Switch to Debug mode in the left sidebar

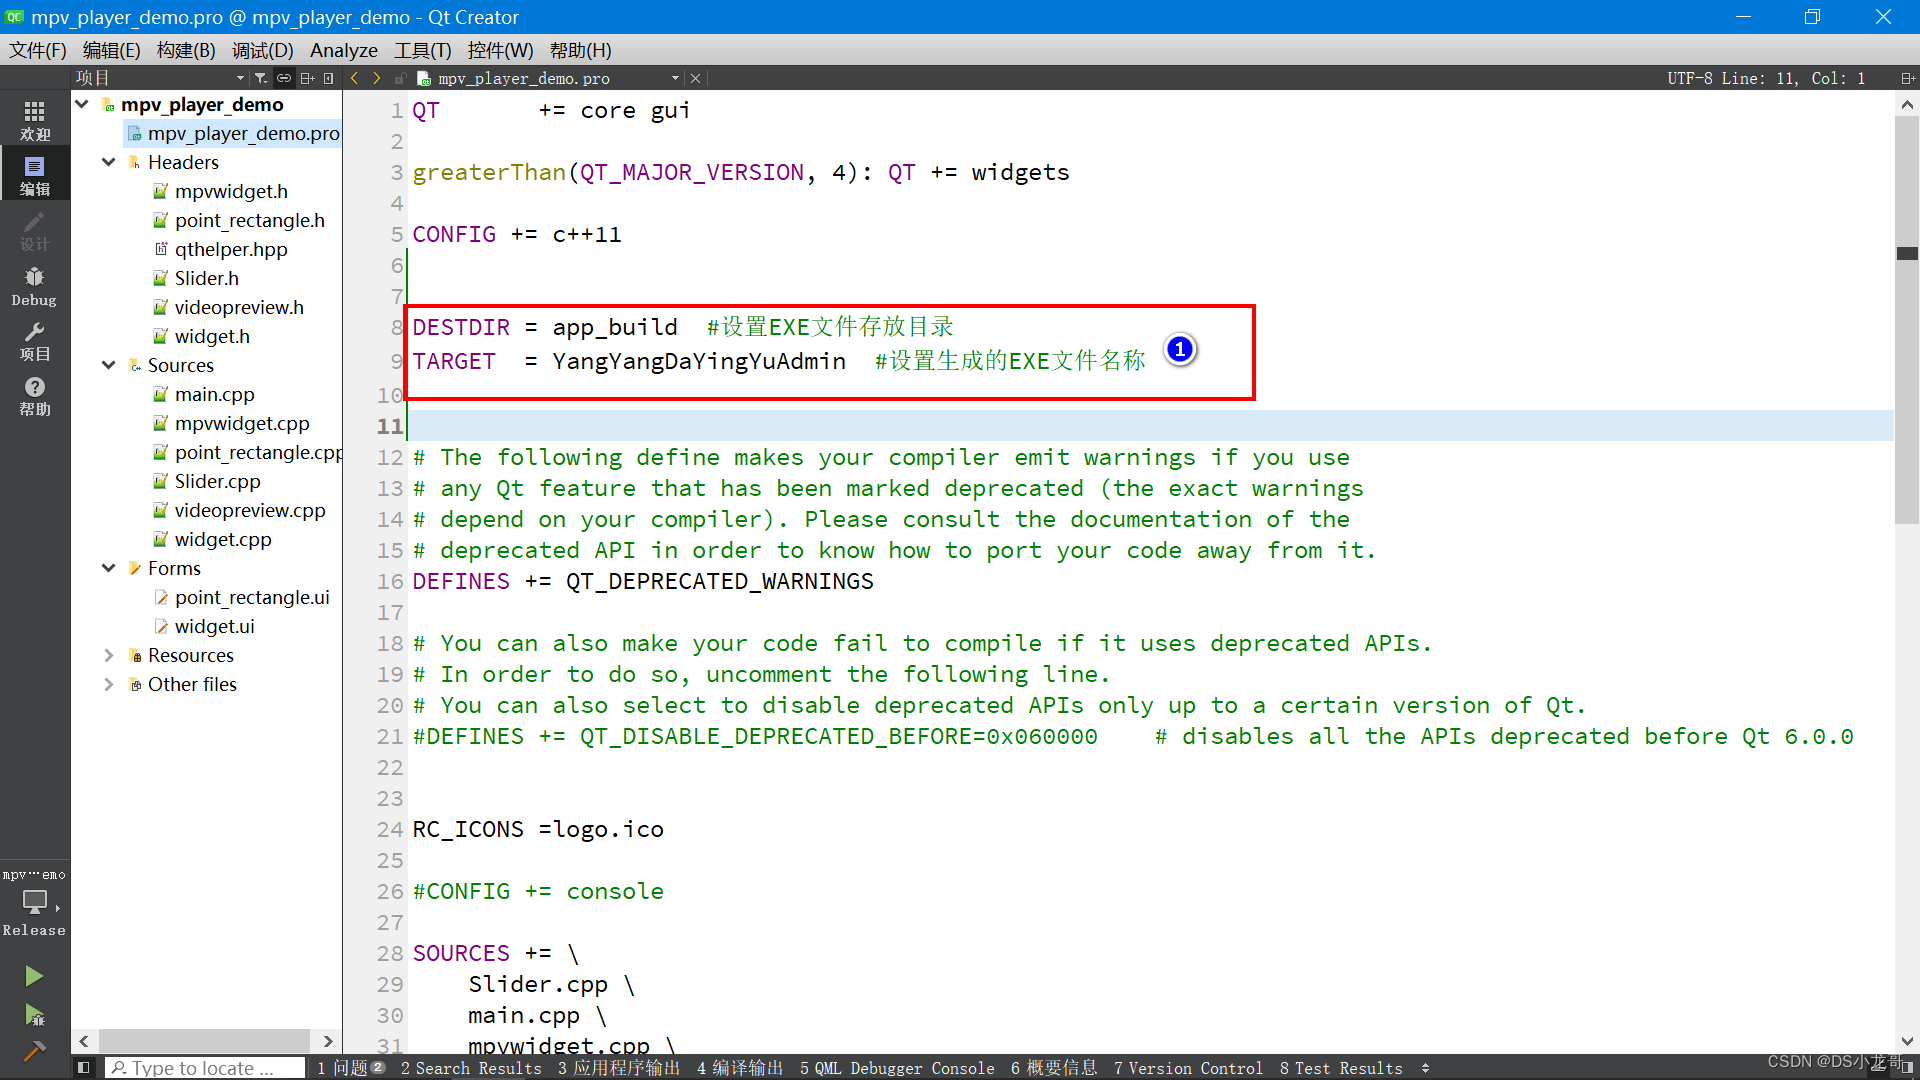tap(34, 285)
